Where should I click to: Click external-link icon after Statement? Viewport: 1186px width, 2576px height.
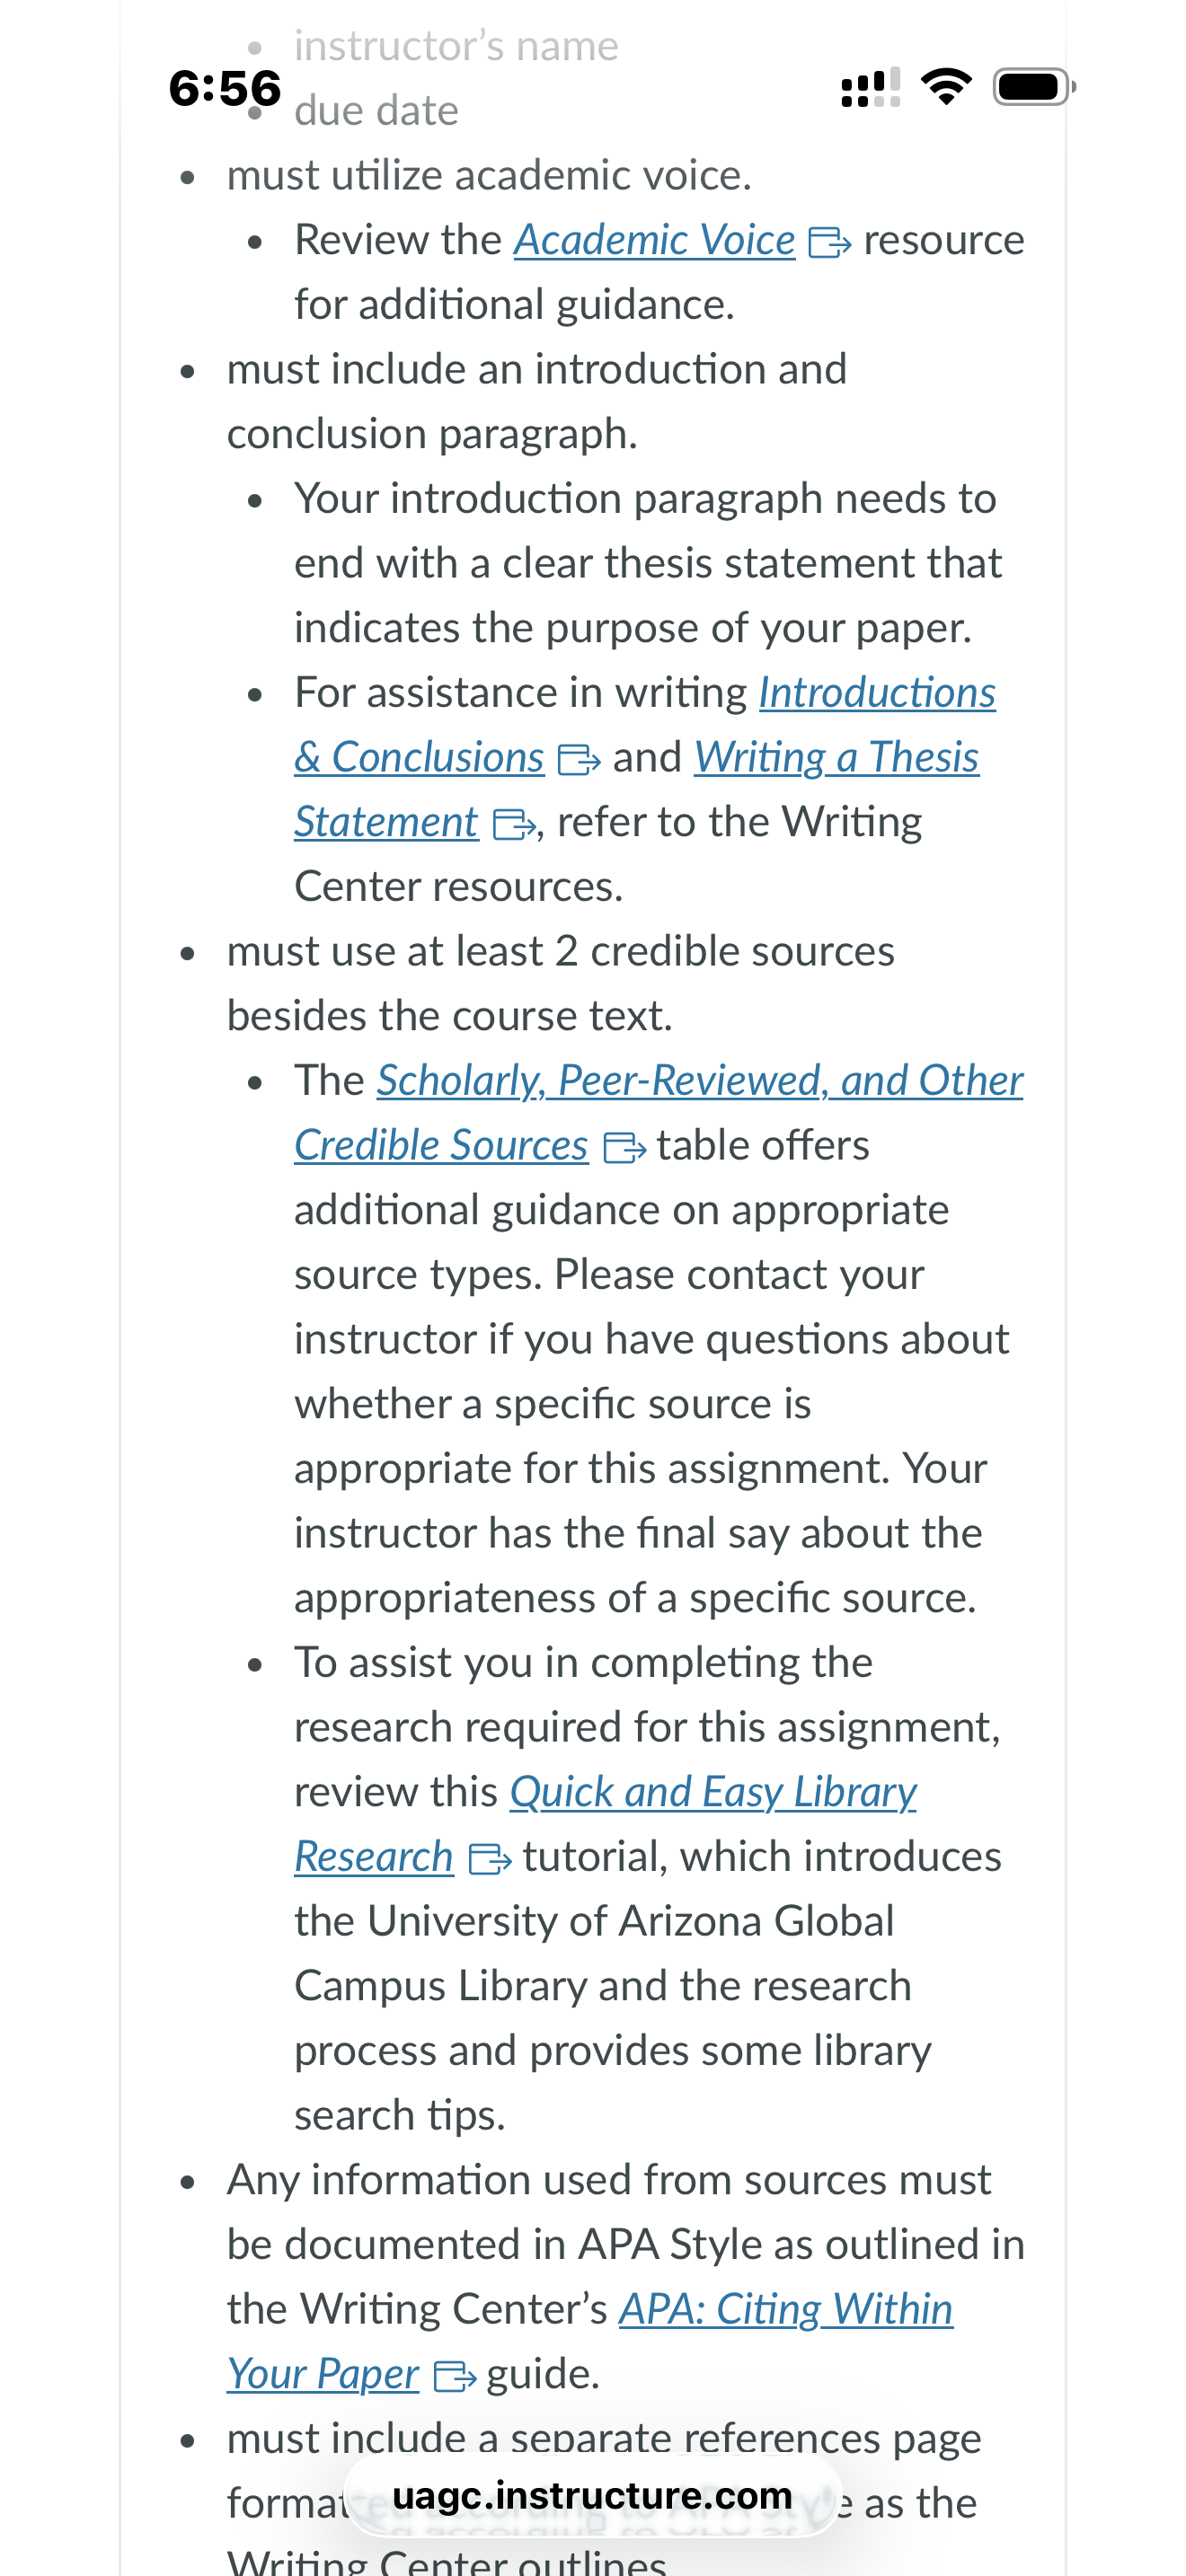[x=515, y=824]
